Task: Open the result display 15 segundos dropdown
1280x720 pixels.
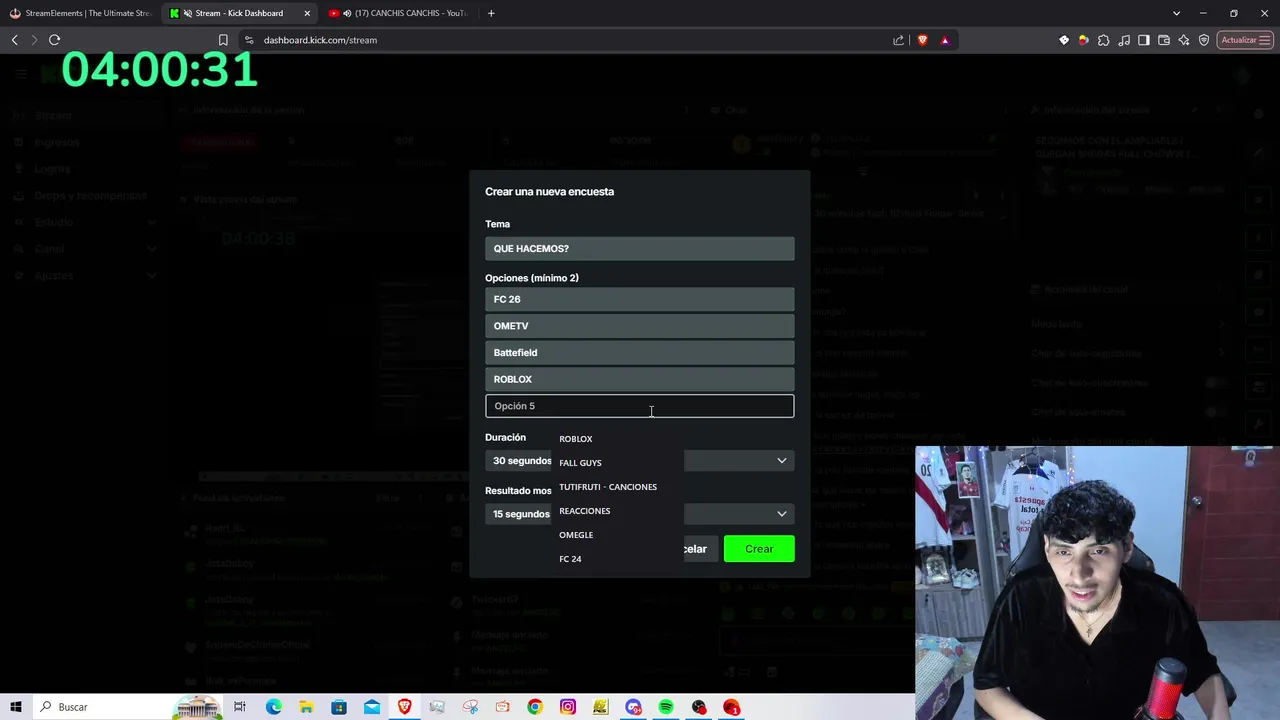Action: (x=640, y=514)
